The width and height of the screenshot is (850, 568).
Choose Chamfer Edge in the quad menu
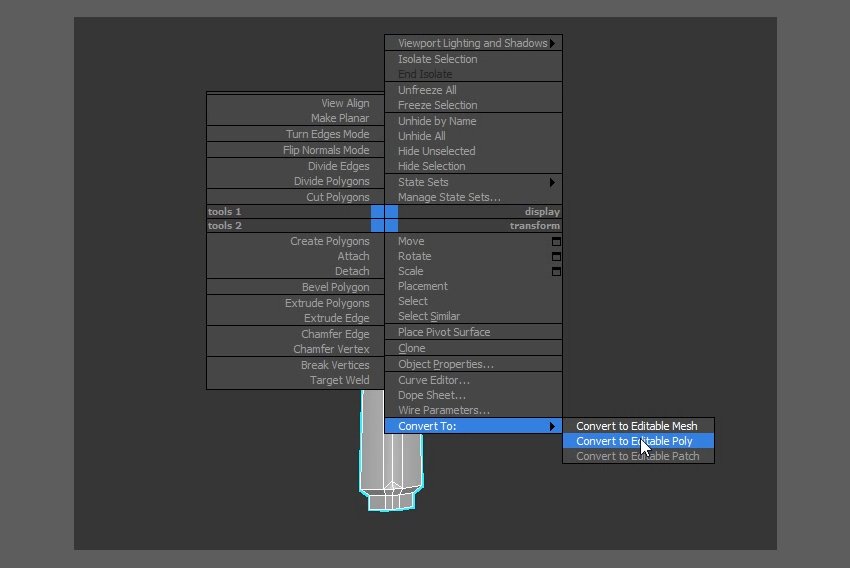pos(335,334)
